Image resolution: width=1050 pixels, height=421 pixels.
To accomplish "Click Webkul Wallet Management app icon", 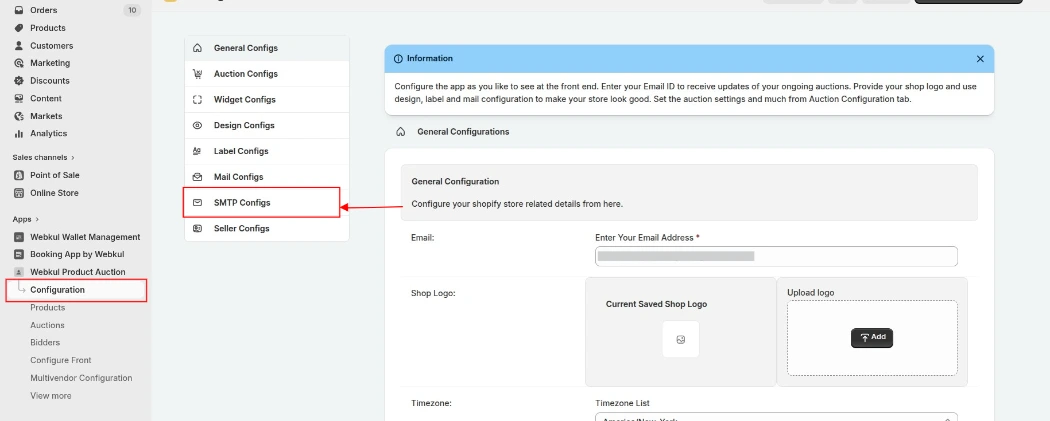I will tap(19, 237).
